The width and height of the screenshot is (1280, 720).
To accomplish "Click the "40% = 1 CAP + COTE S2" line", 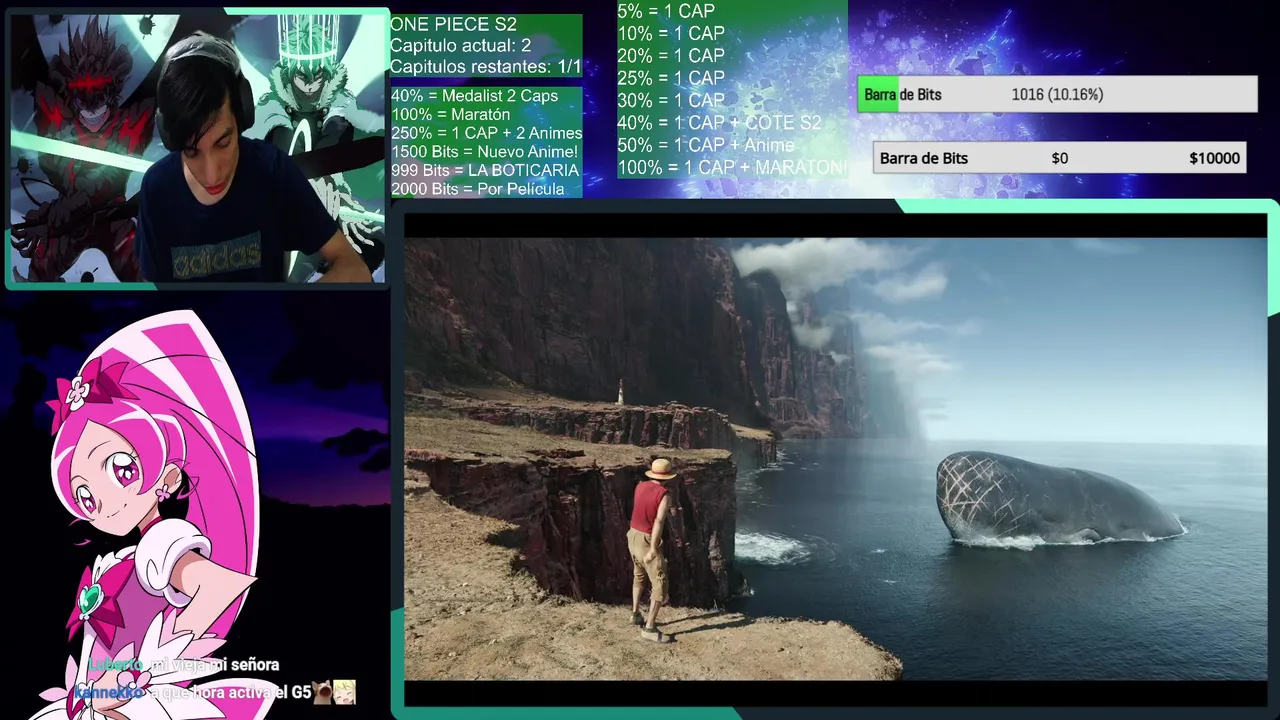I will coord(719,123).
